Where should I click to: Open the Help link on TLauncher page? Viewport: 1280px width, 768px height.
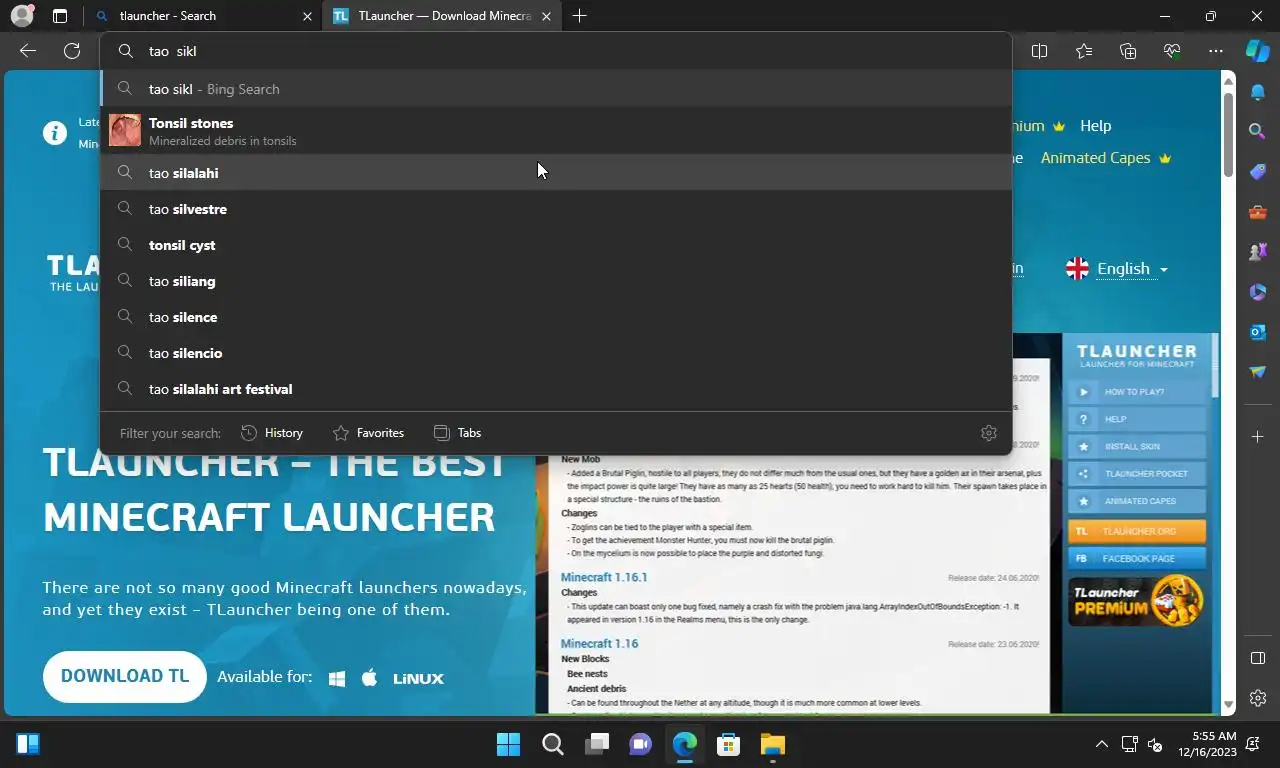coord(1095,126)
